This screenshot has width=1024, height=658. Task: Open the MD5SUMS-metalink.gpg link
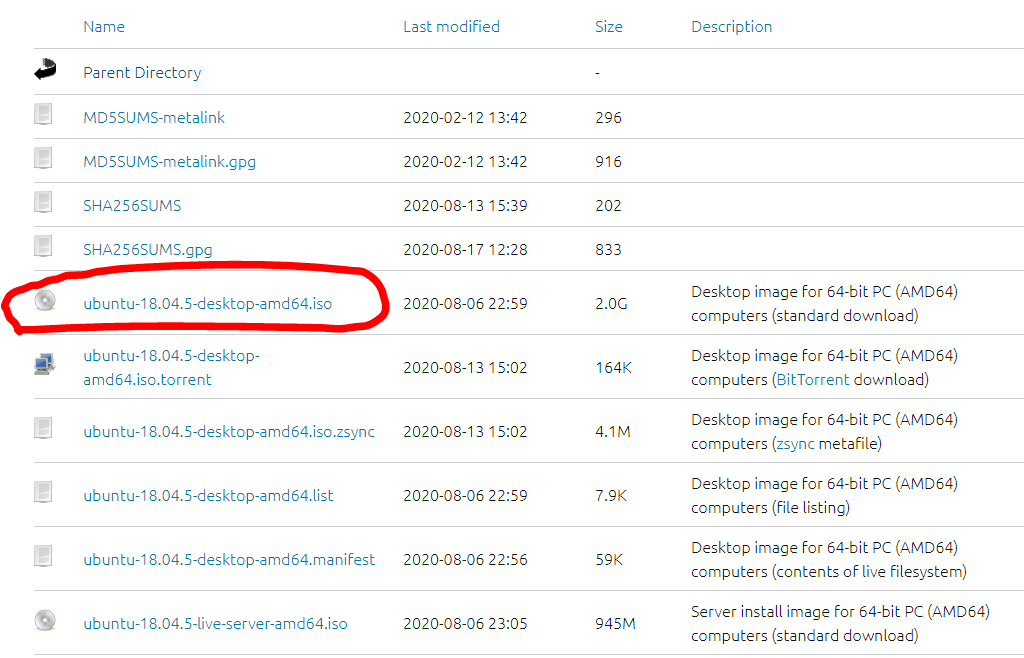click(170, 162)
